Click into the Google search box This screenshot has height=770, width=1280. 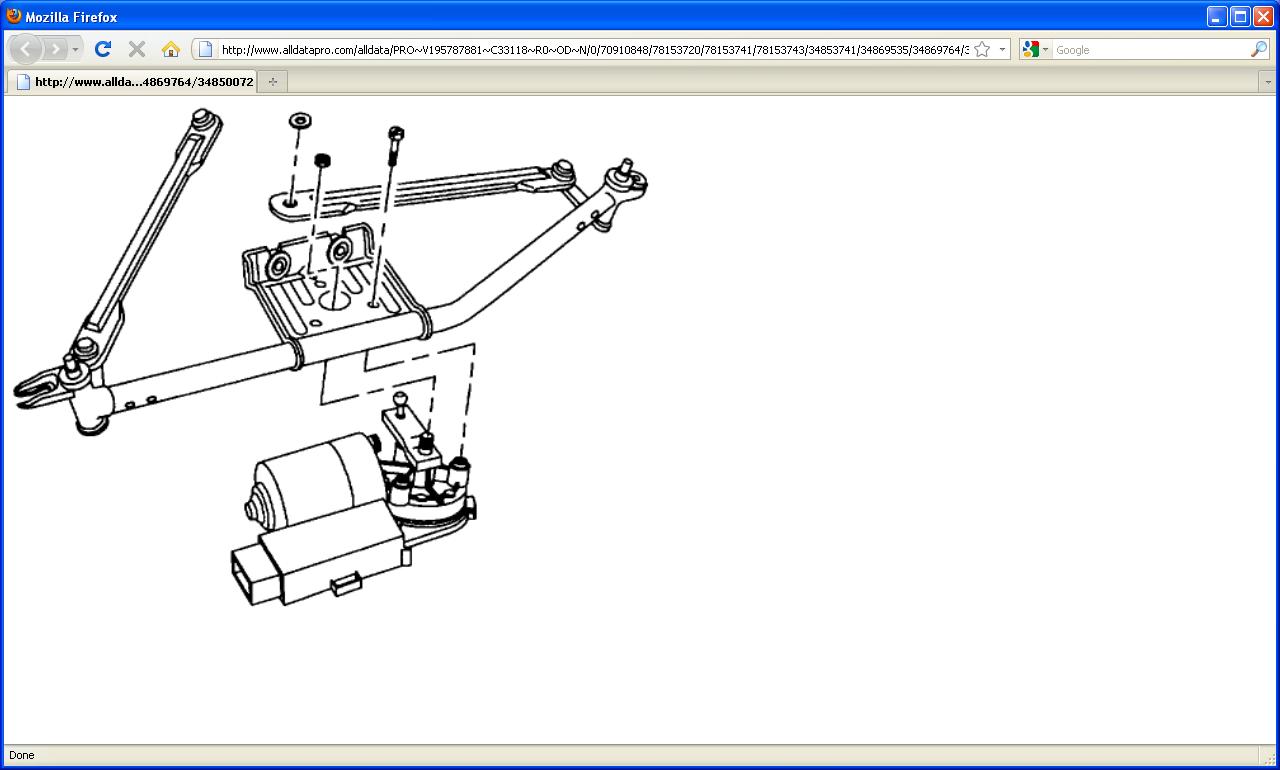pyautogui.click(x=1150, y=49)
